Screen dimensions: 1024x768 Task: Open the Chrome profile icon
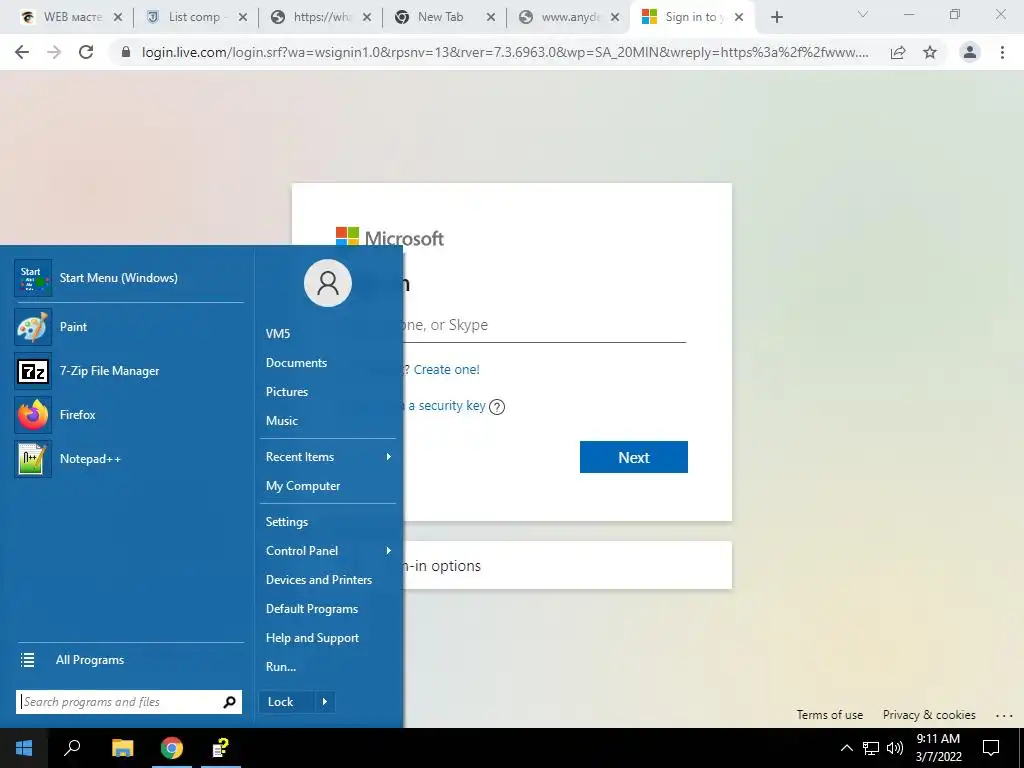[x=970, y=52]
